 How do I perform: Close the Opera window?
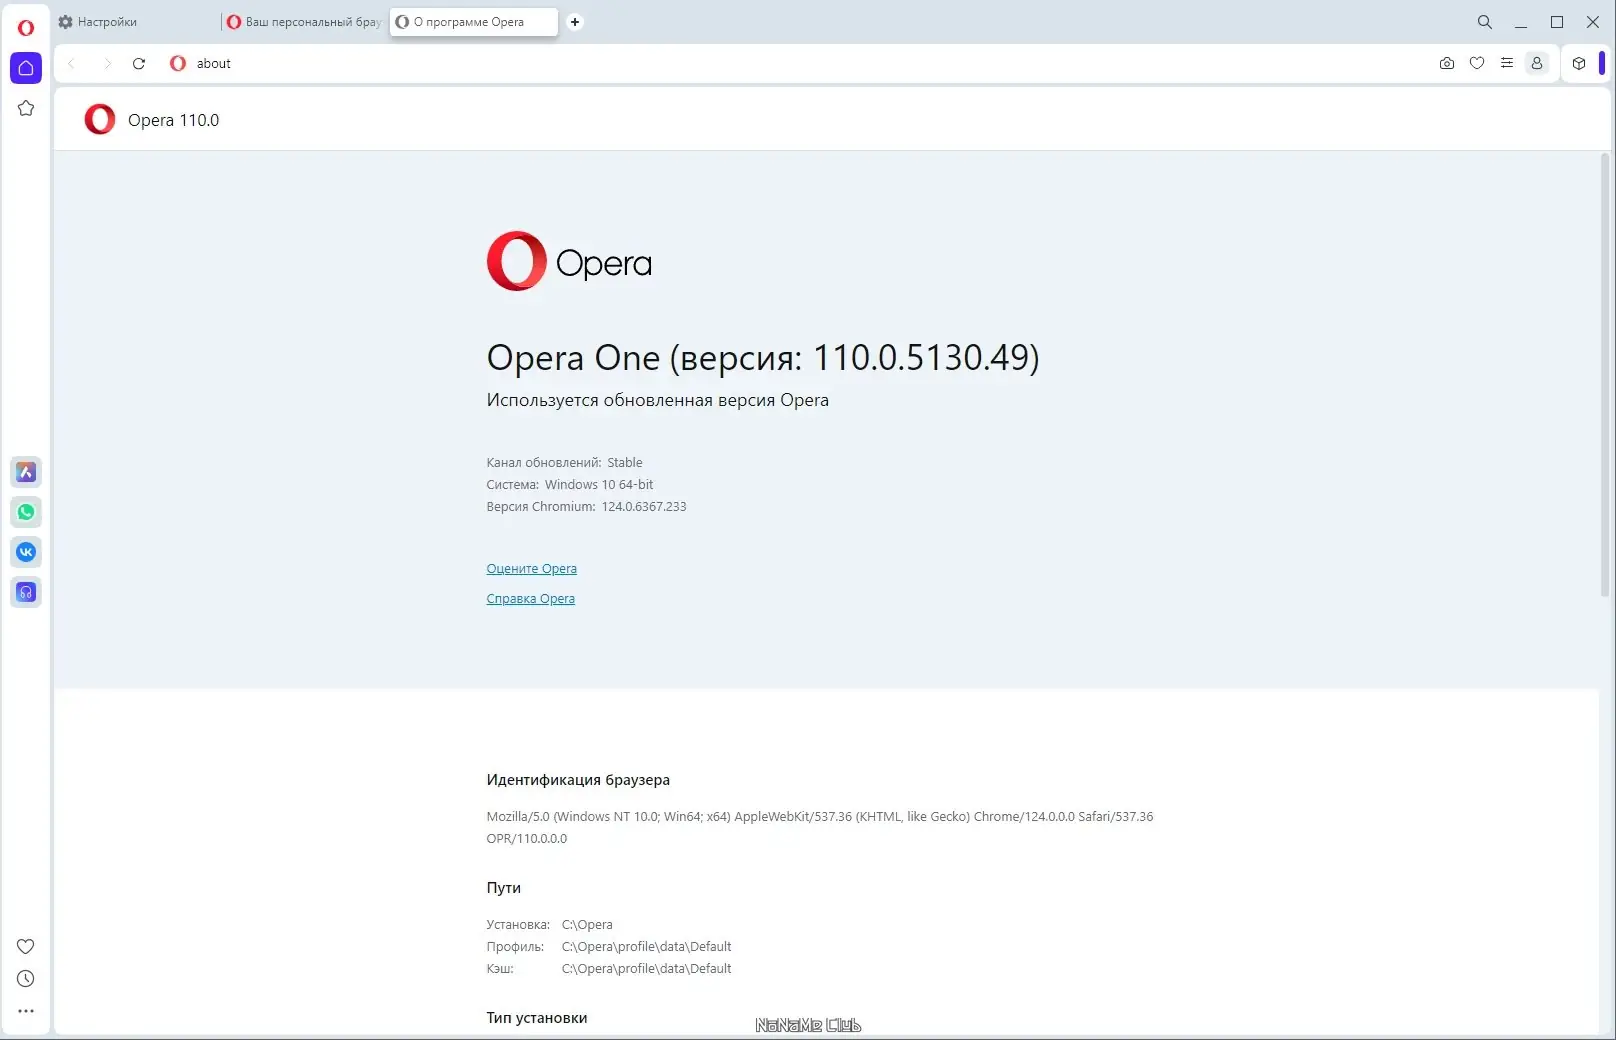[1593, 22]
